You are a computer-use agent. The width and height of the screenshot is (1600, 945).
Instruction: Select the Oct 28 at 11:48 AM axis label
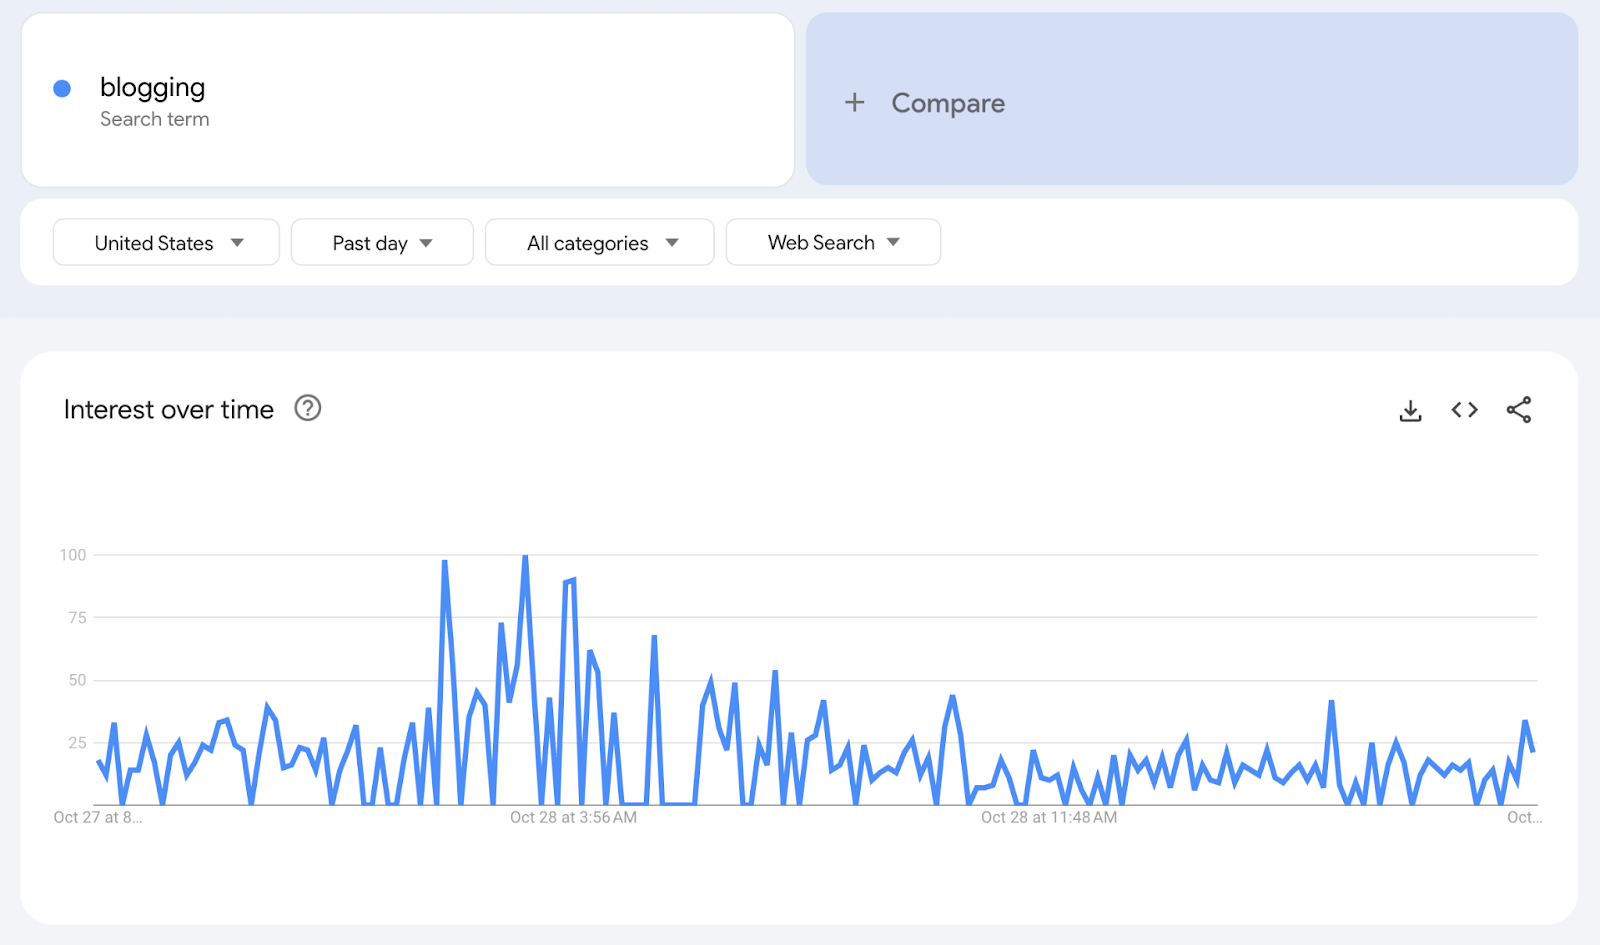tap(1049, 817)
